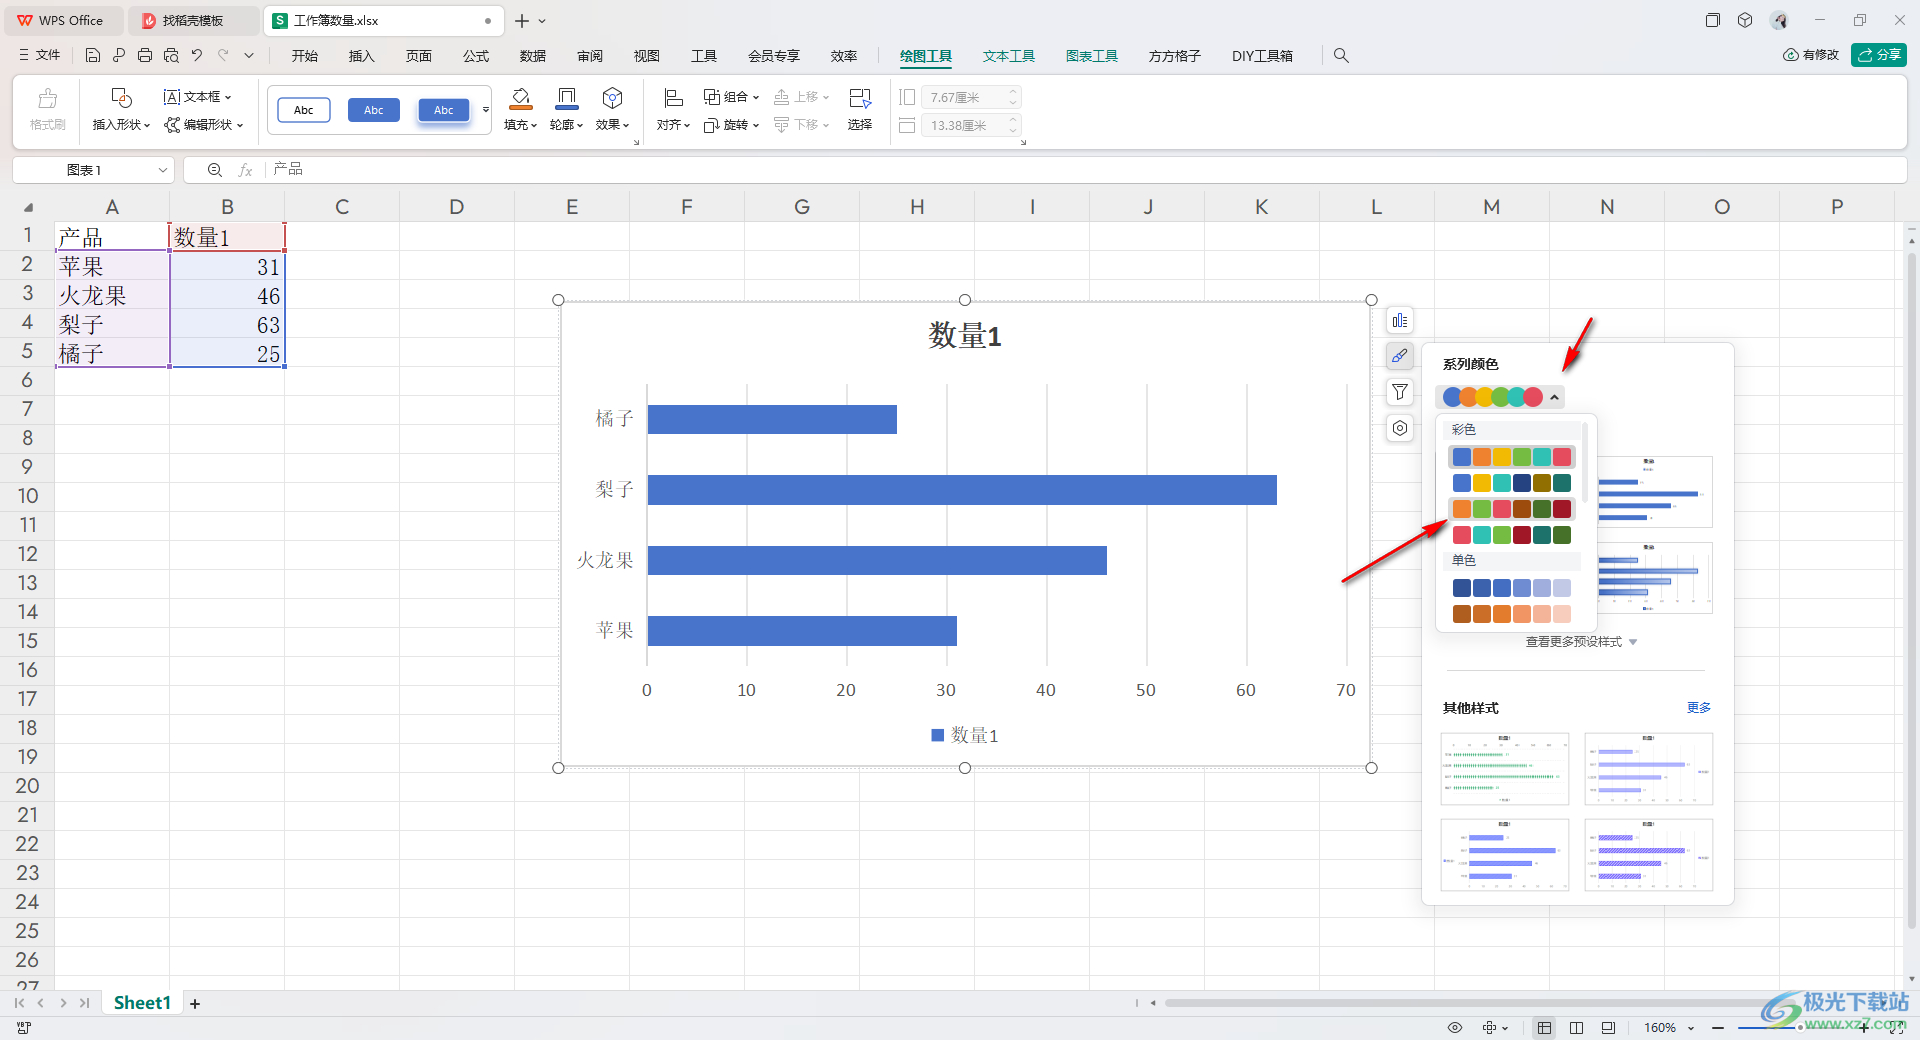
Task: Click the print icon
Action: point(145,56)
